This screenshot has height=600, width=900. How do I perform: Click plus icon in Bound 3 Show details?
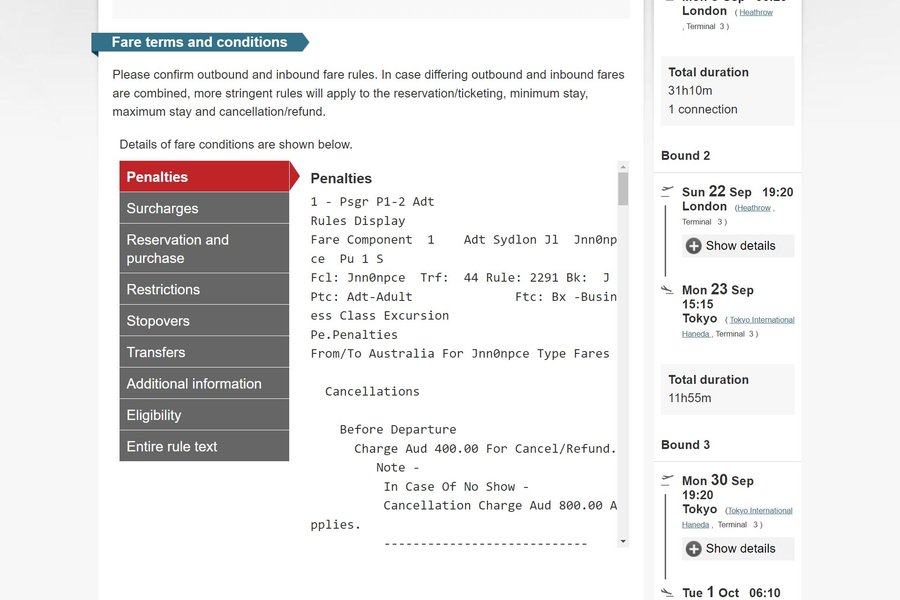[x=693, y=549]
